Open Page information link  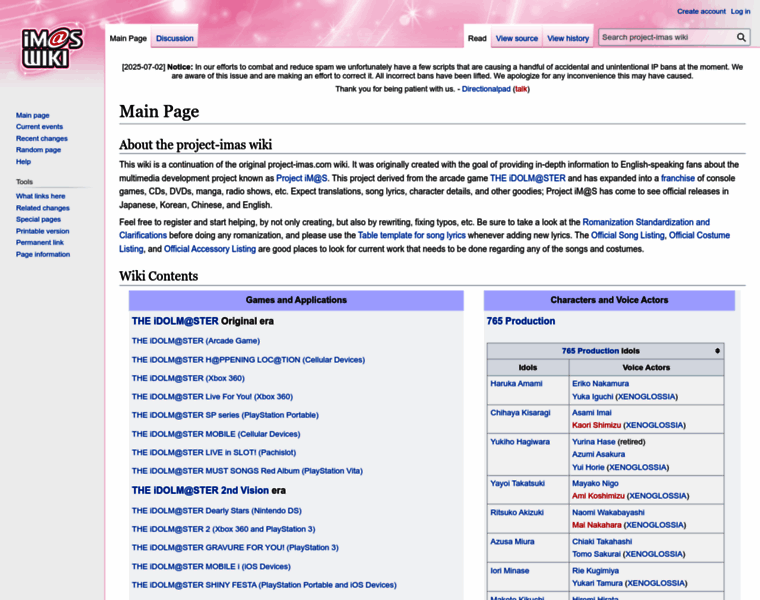[x=43, y=254]
